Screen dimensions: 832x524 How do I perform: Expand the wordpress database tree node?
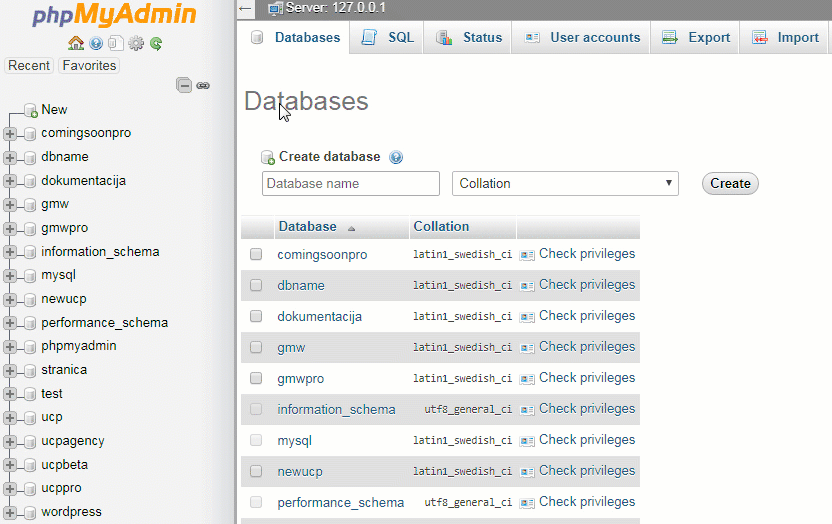pyautogui.click(x=10, y=512)
